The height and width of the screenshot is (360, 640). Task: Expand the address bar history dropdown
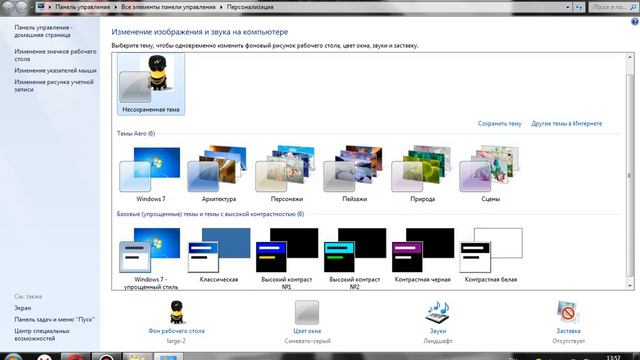click(567, 7)
